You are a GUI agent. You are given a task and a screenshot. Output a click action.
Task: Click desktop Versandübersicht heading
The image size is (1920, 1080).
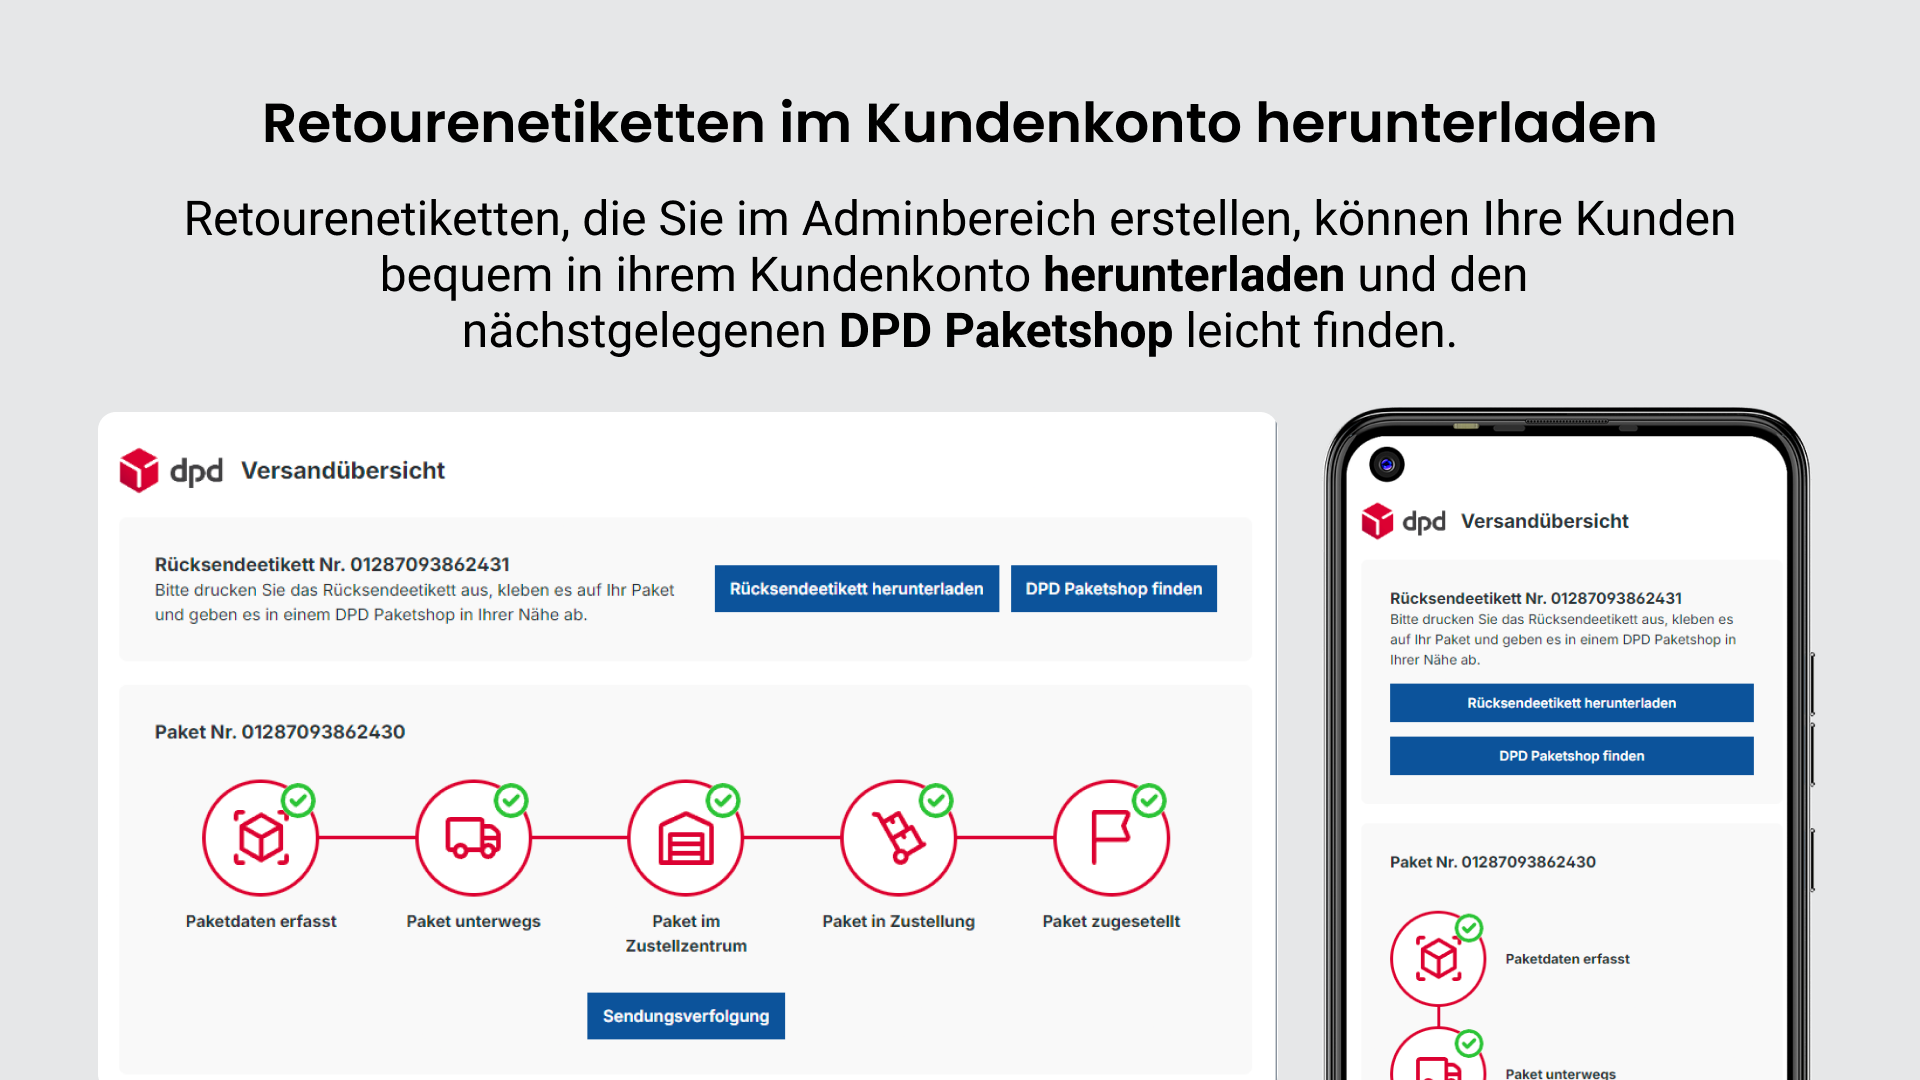[x=343, y=471]
